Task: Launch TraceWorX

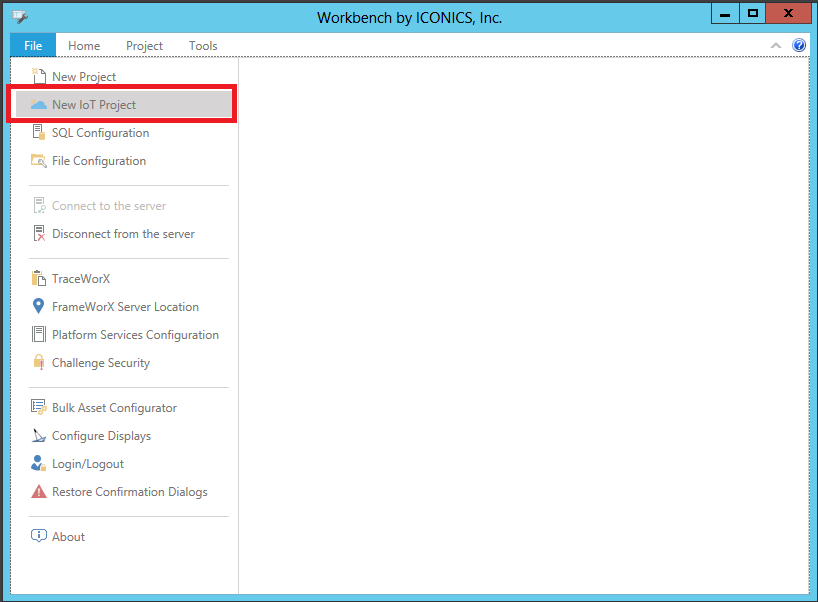Action: pos(124,279)
